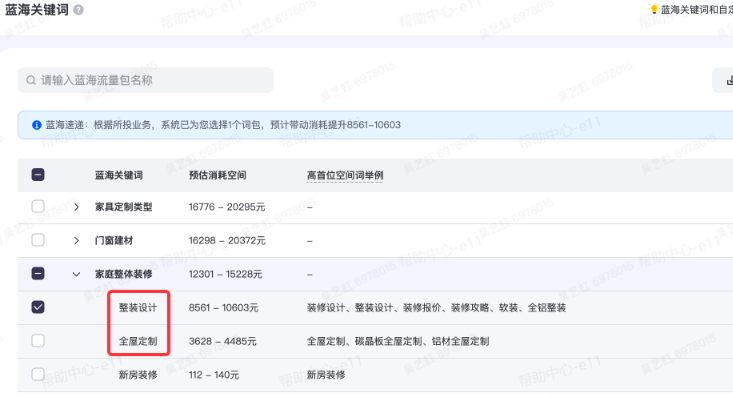Click the 蓝海关键词 page title
The height and width of the screenshot is (398, 733).
(x=36, y=10)
